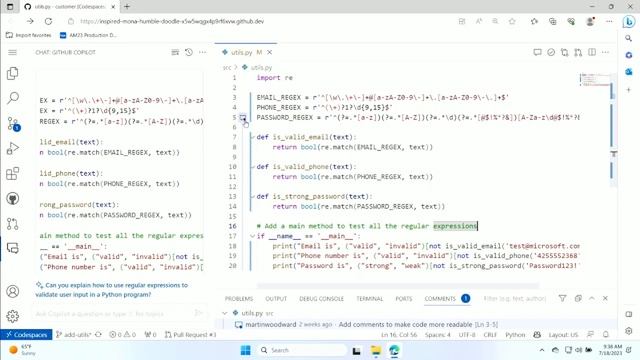640x360 pixels.
Task: Click the taskbar Search box
Action: coord(302,350)
